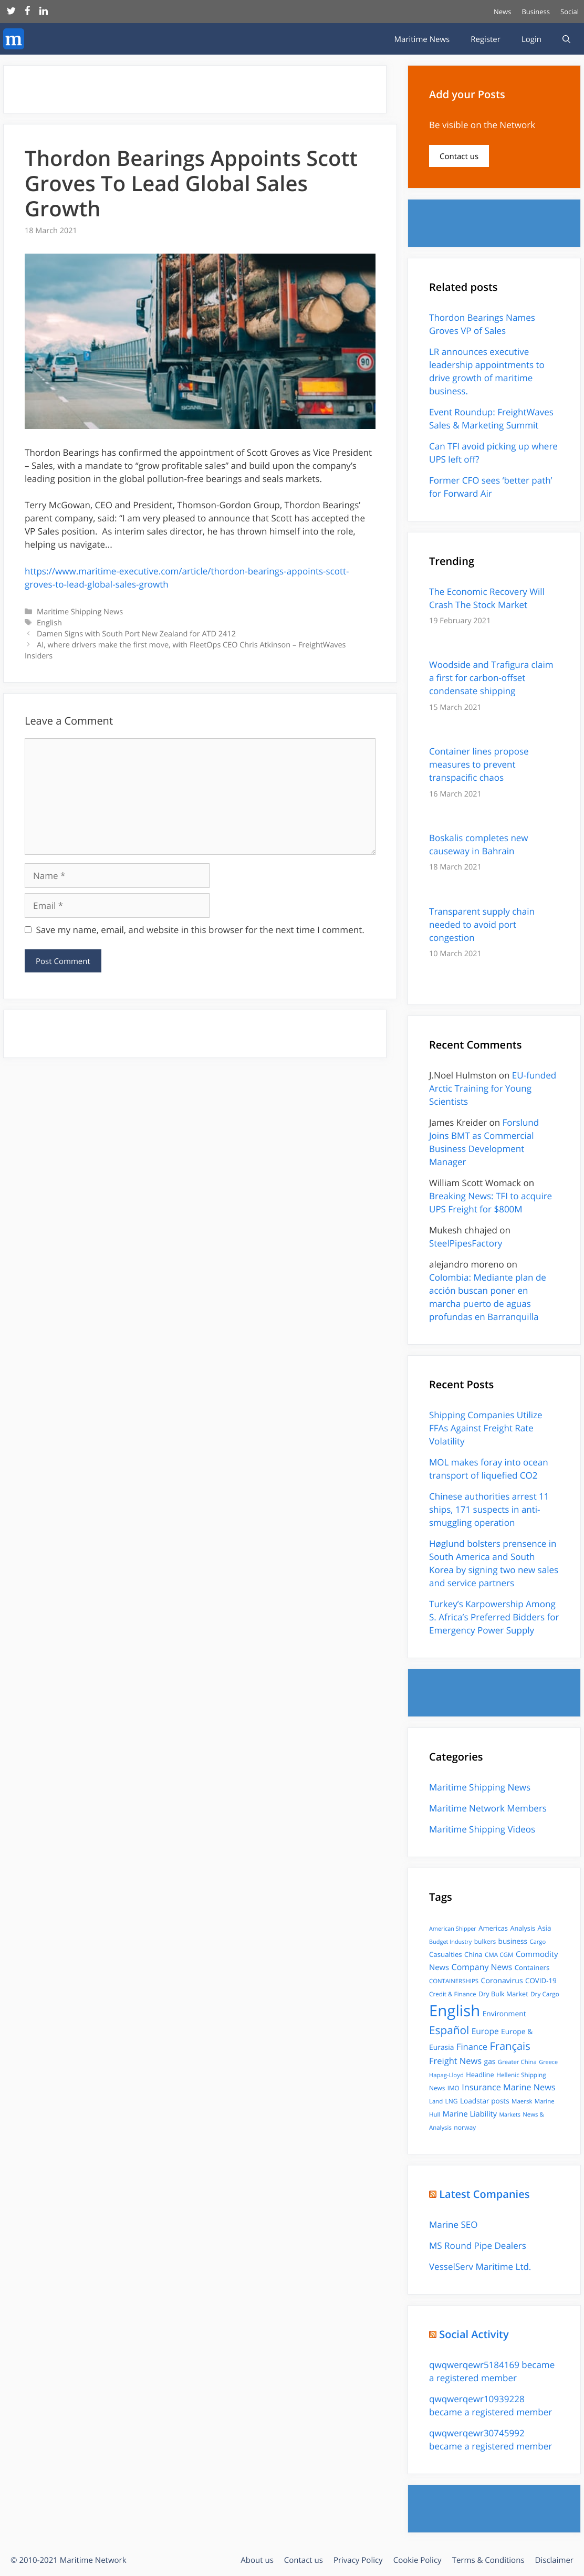Select the large English tag
The width and height of the screenshot is (584, 2576).
tap(454, 2011)
